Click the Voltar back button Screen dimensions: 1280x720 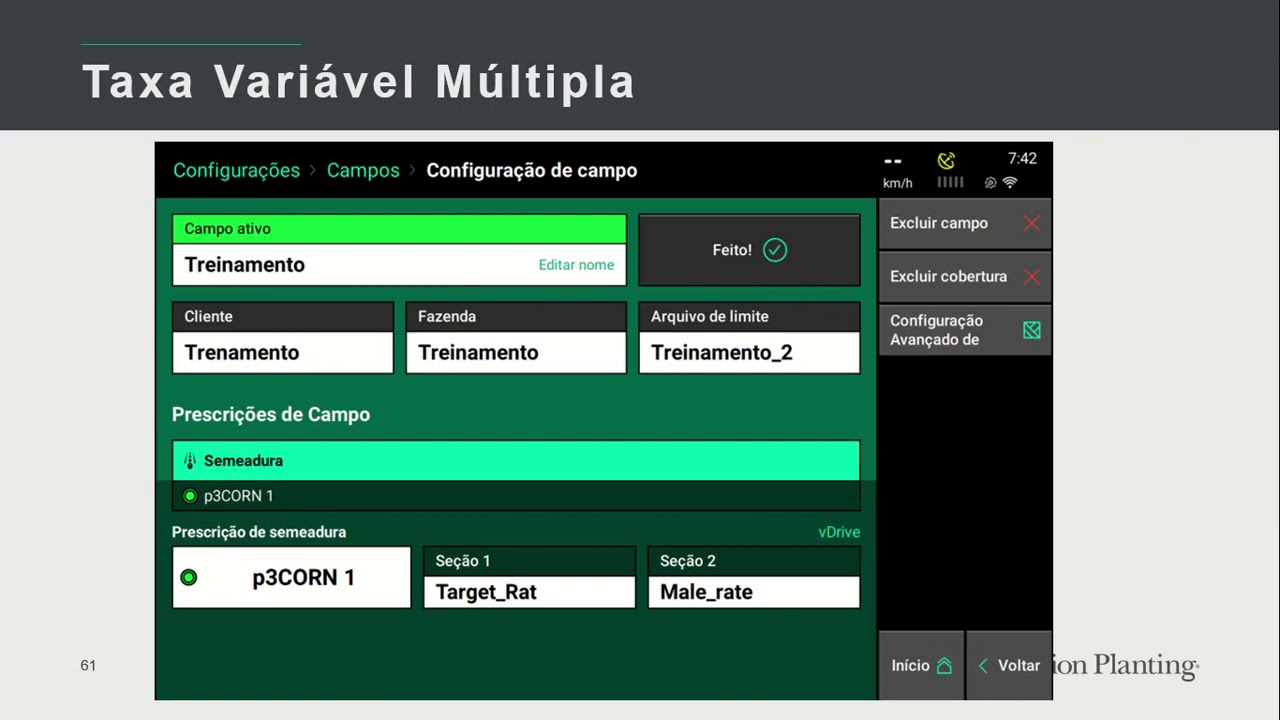point(1009,665)
